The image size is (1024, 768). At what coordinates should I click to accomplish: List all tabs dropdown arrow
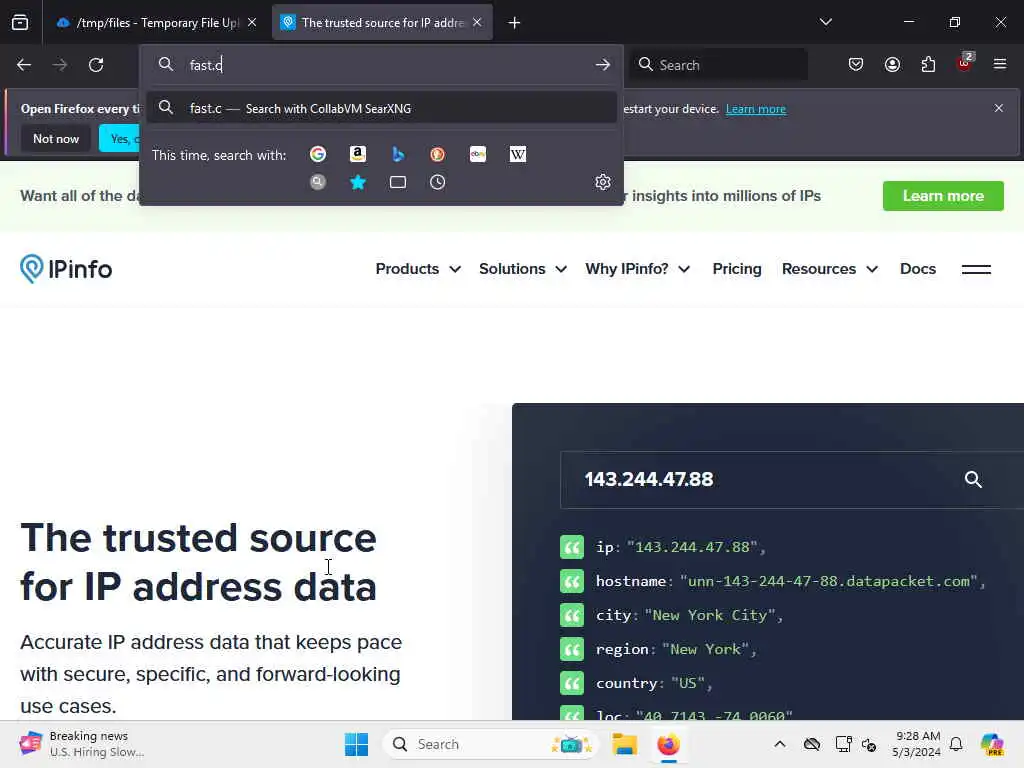(826, 22)
